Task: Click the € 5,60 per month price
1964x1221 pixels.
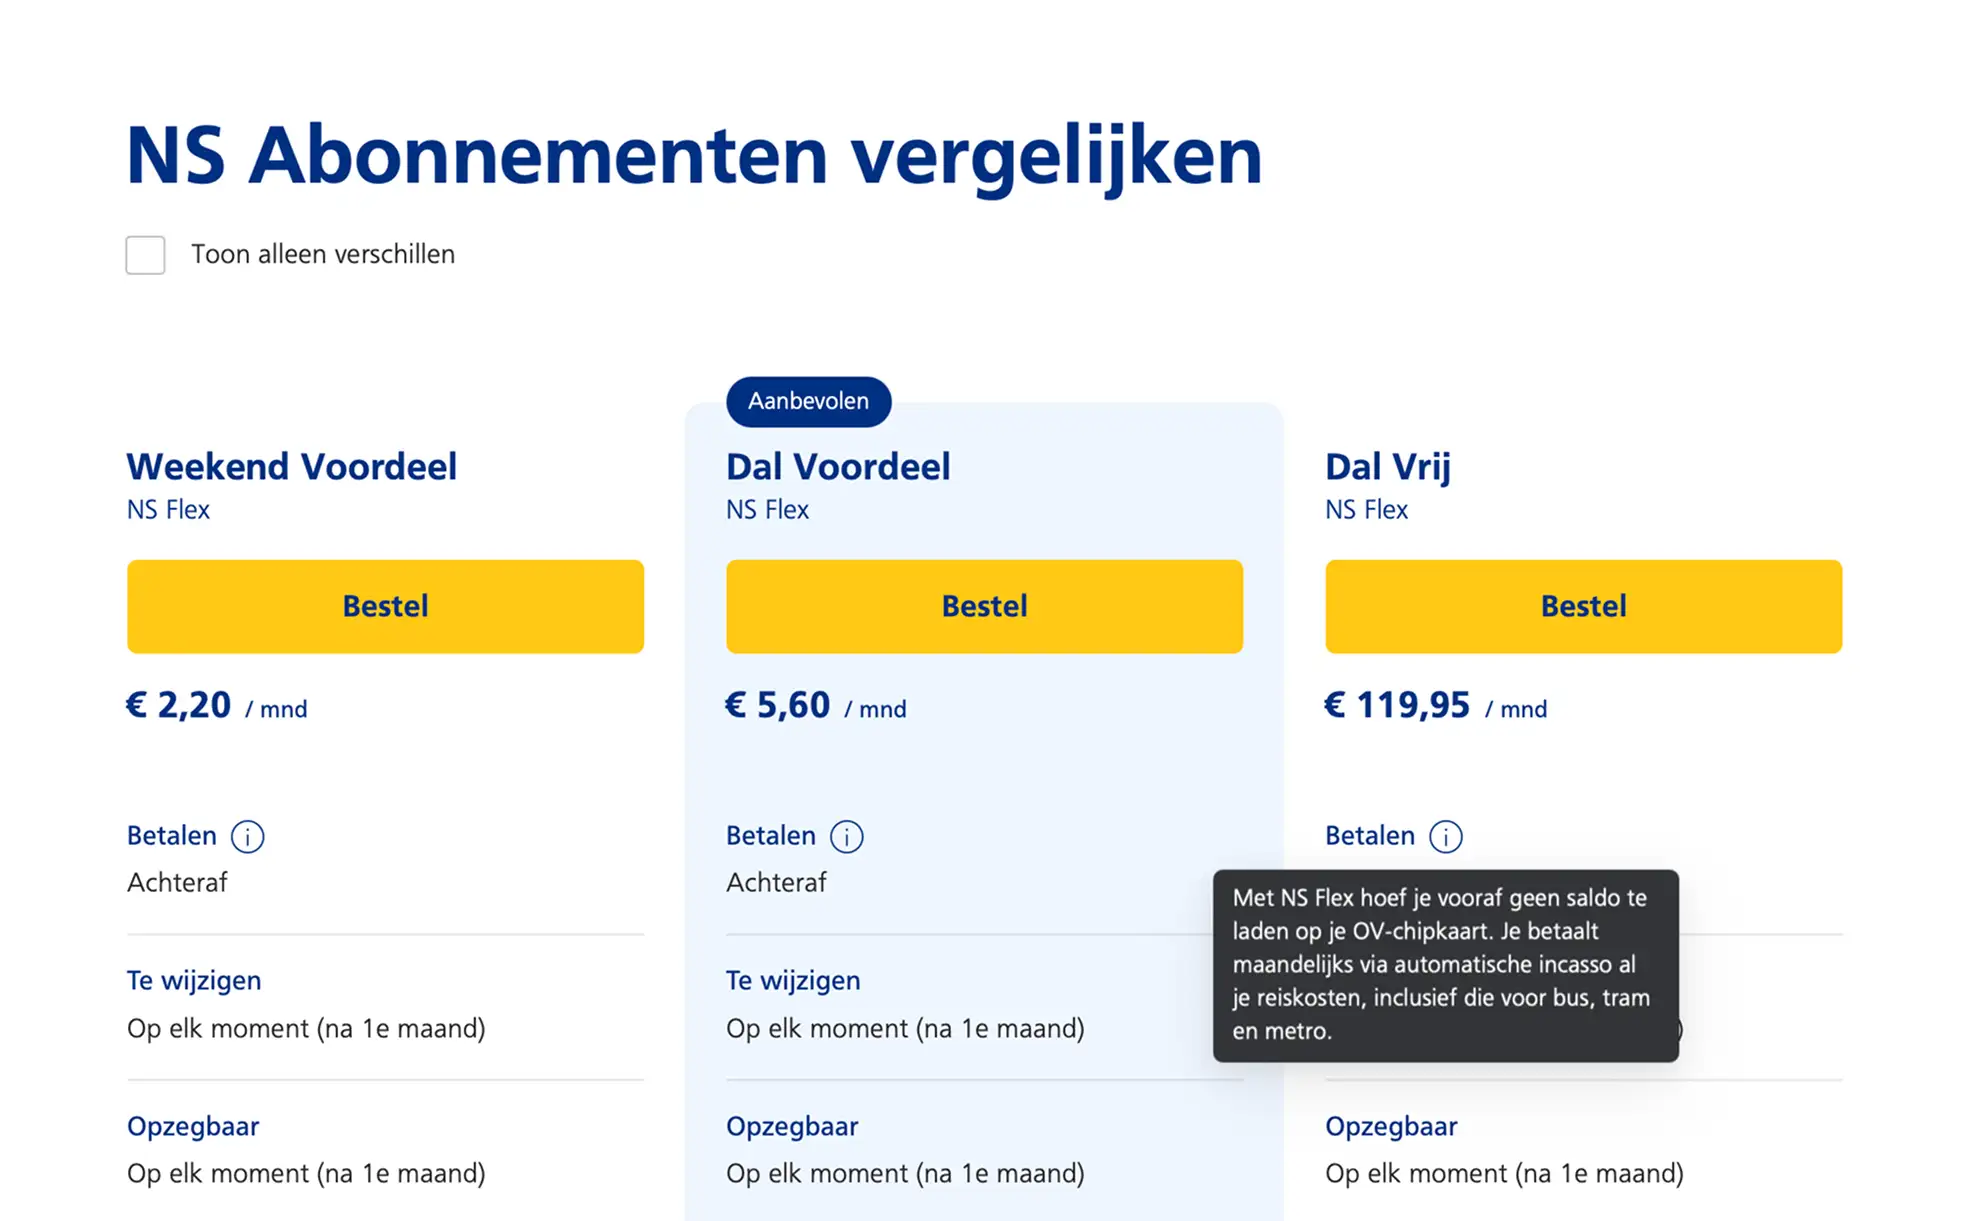Action: [x=815, y=706]
